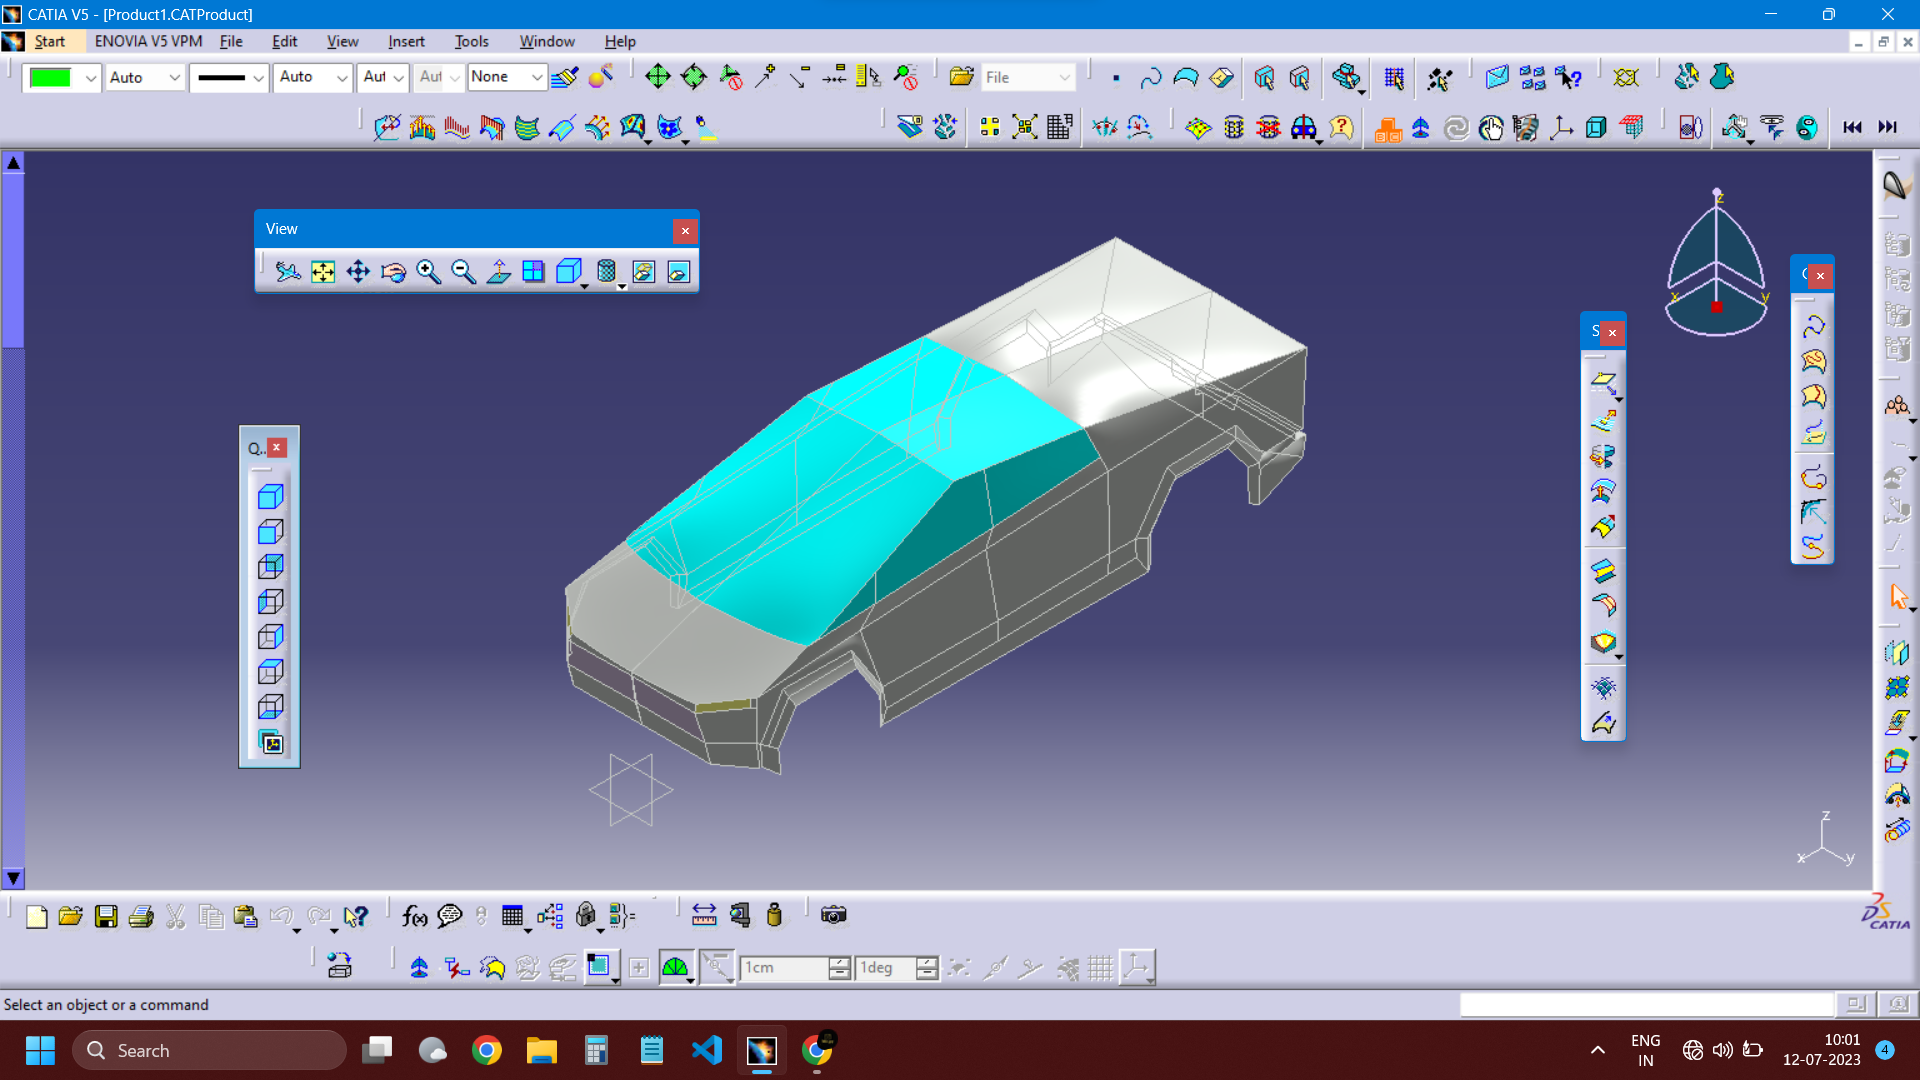1920x1080 pixels.
Task: Click the camera Capture icon in bottom toolbar
Action: 833,915
